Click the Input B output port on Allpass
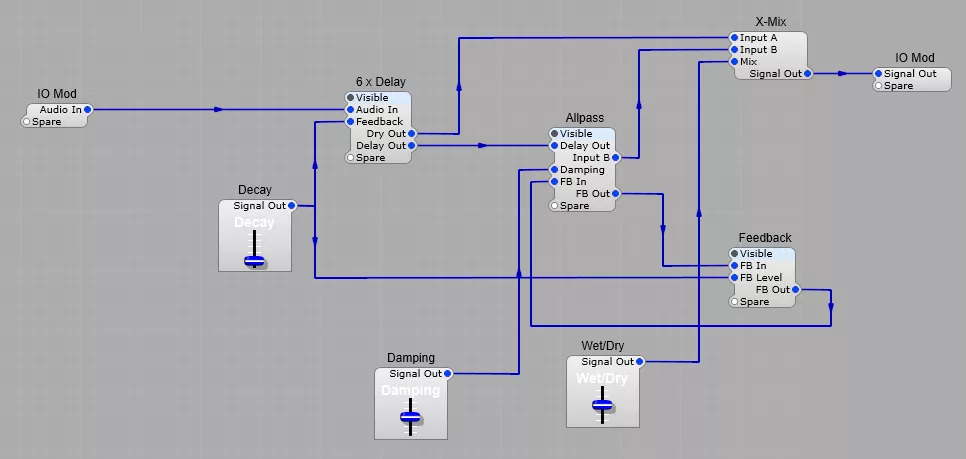 (x=615, y=158)
